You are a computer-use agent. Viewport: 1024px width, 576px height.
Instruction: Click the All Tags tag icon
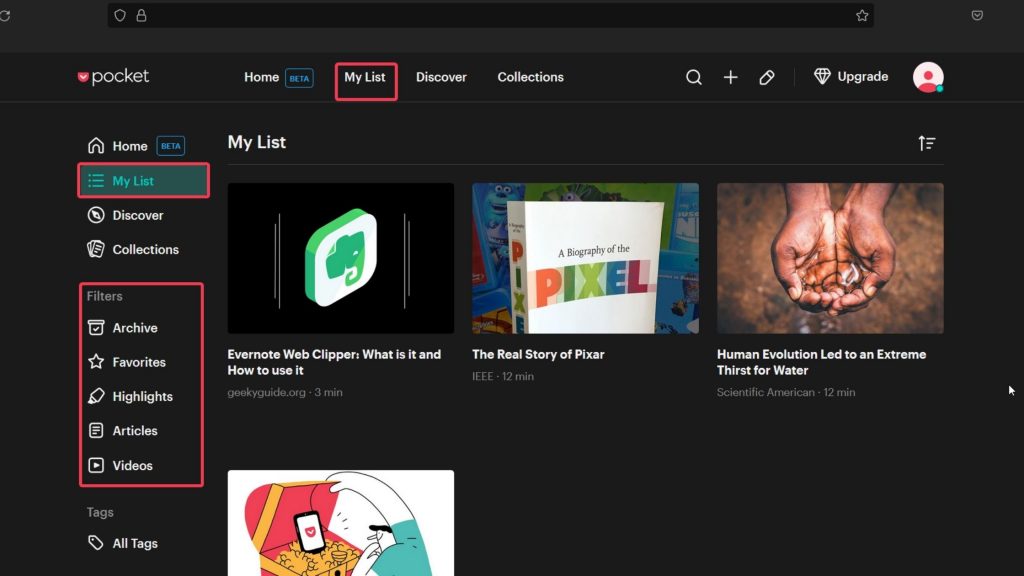click(x=96, y=543)
